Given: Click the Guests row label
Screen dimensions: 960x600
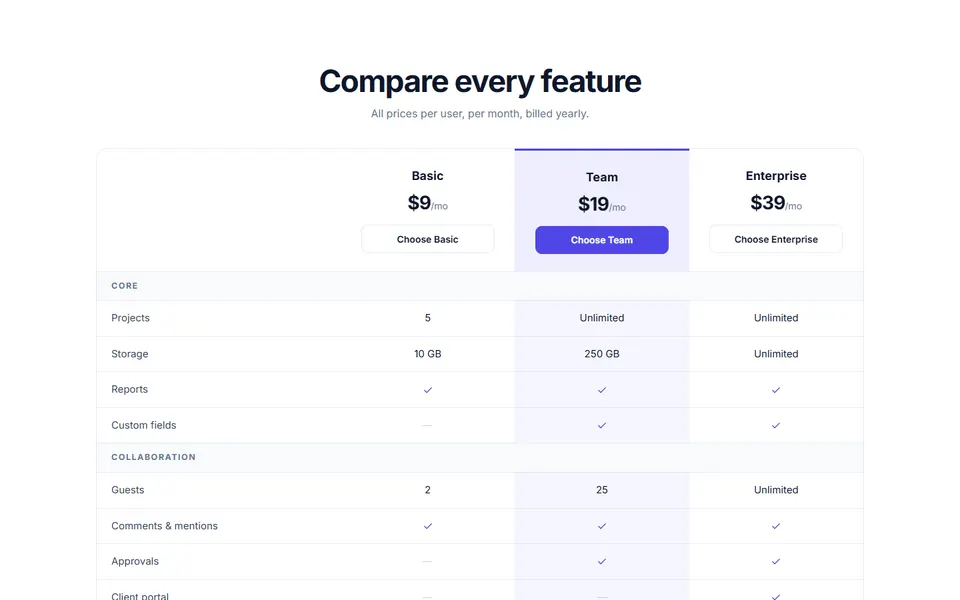Looking at the screenshot, I should pyautogui.click(x=128, y=490).
